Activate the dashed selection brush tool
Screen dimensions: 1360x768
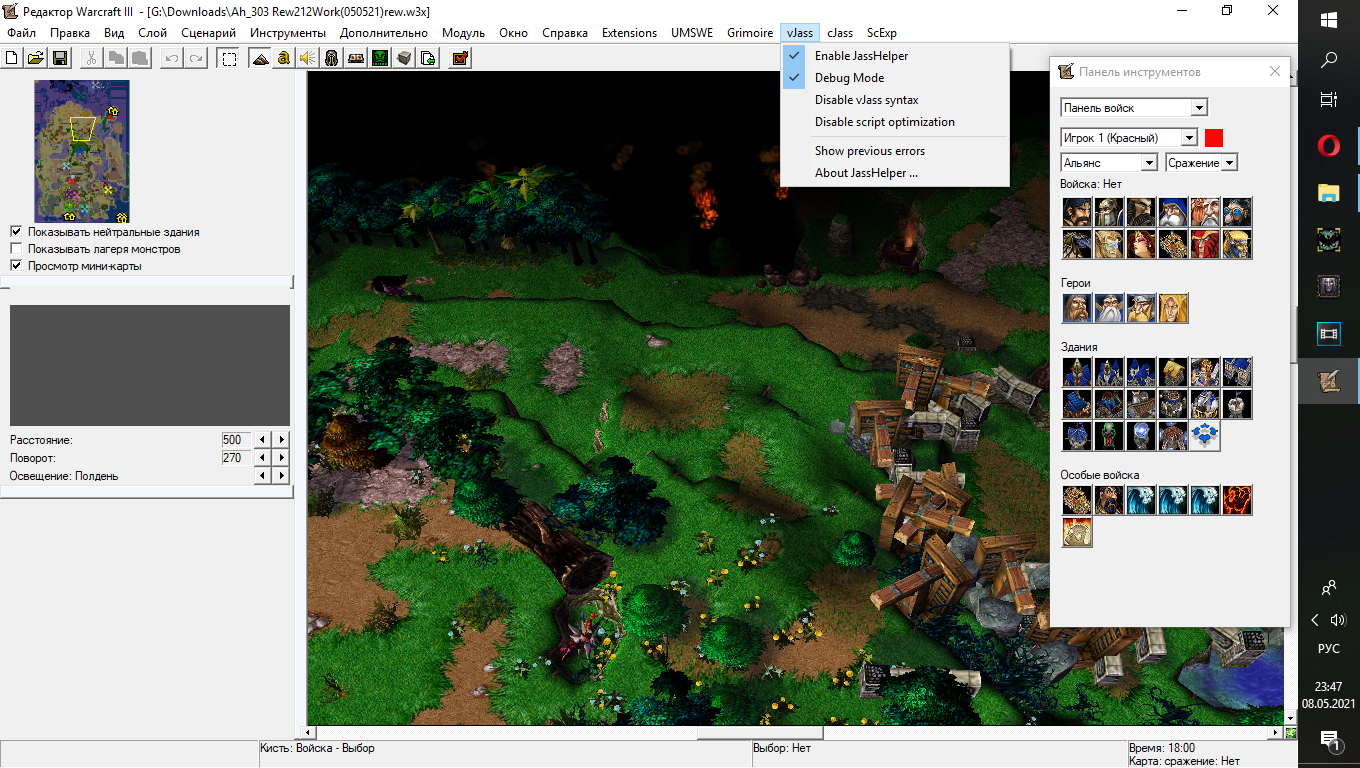tap(229, 58)
